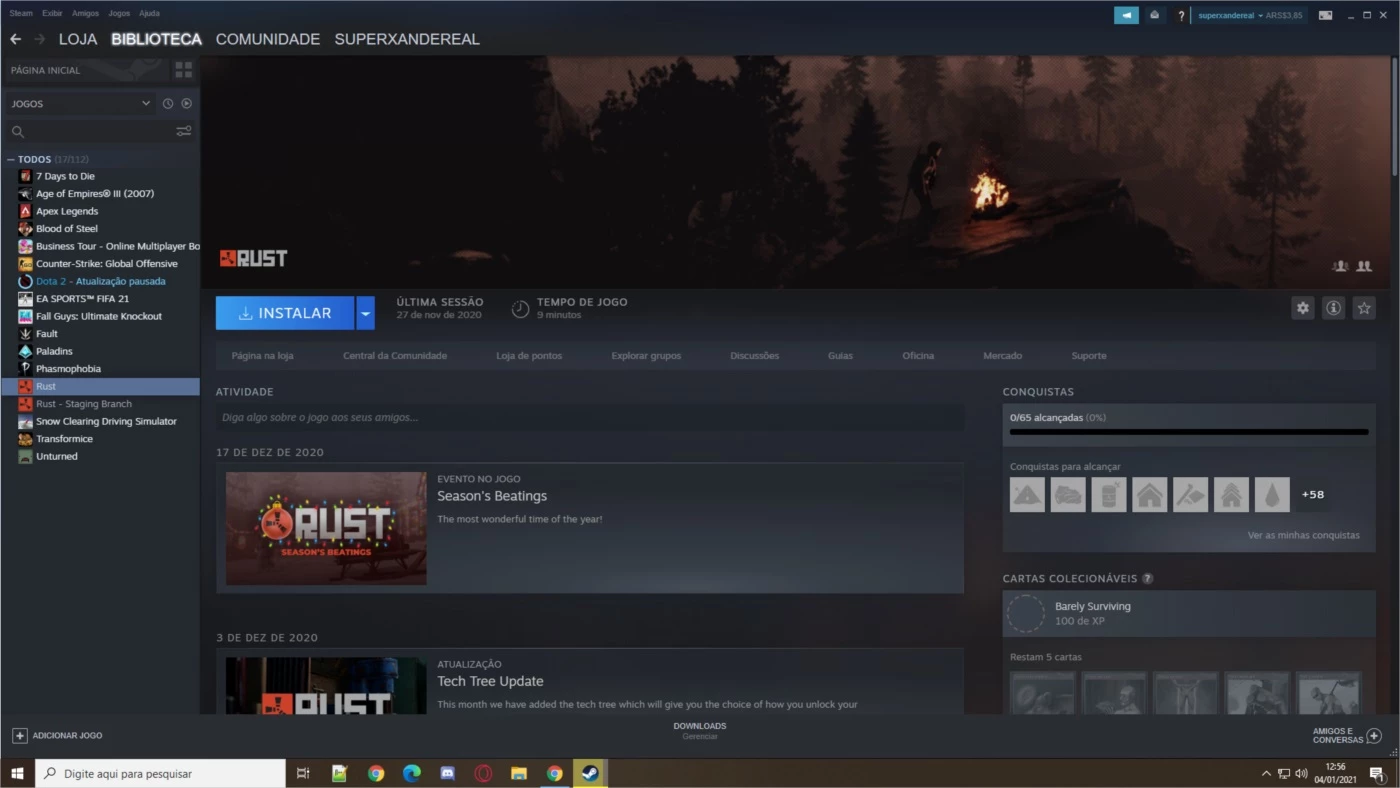
Task: Open trading cards help icon
Action: pyautogui.click(x=1147, y=579)
